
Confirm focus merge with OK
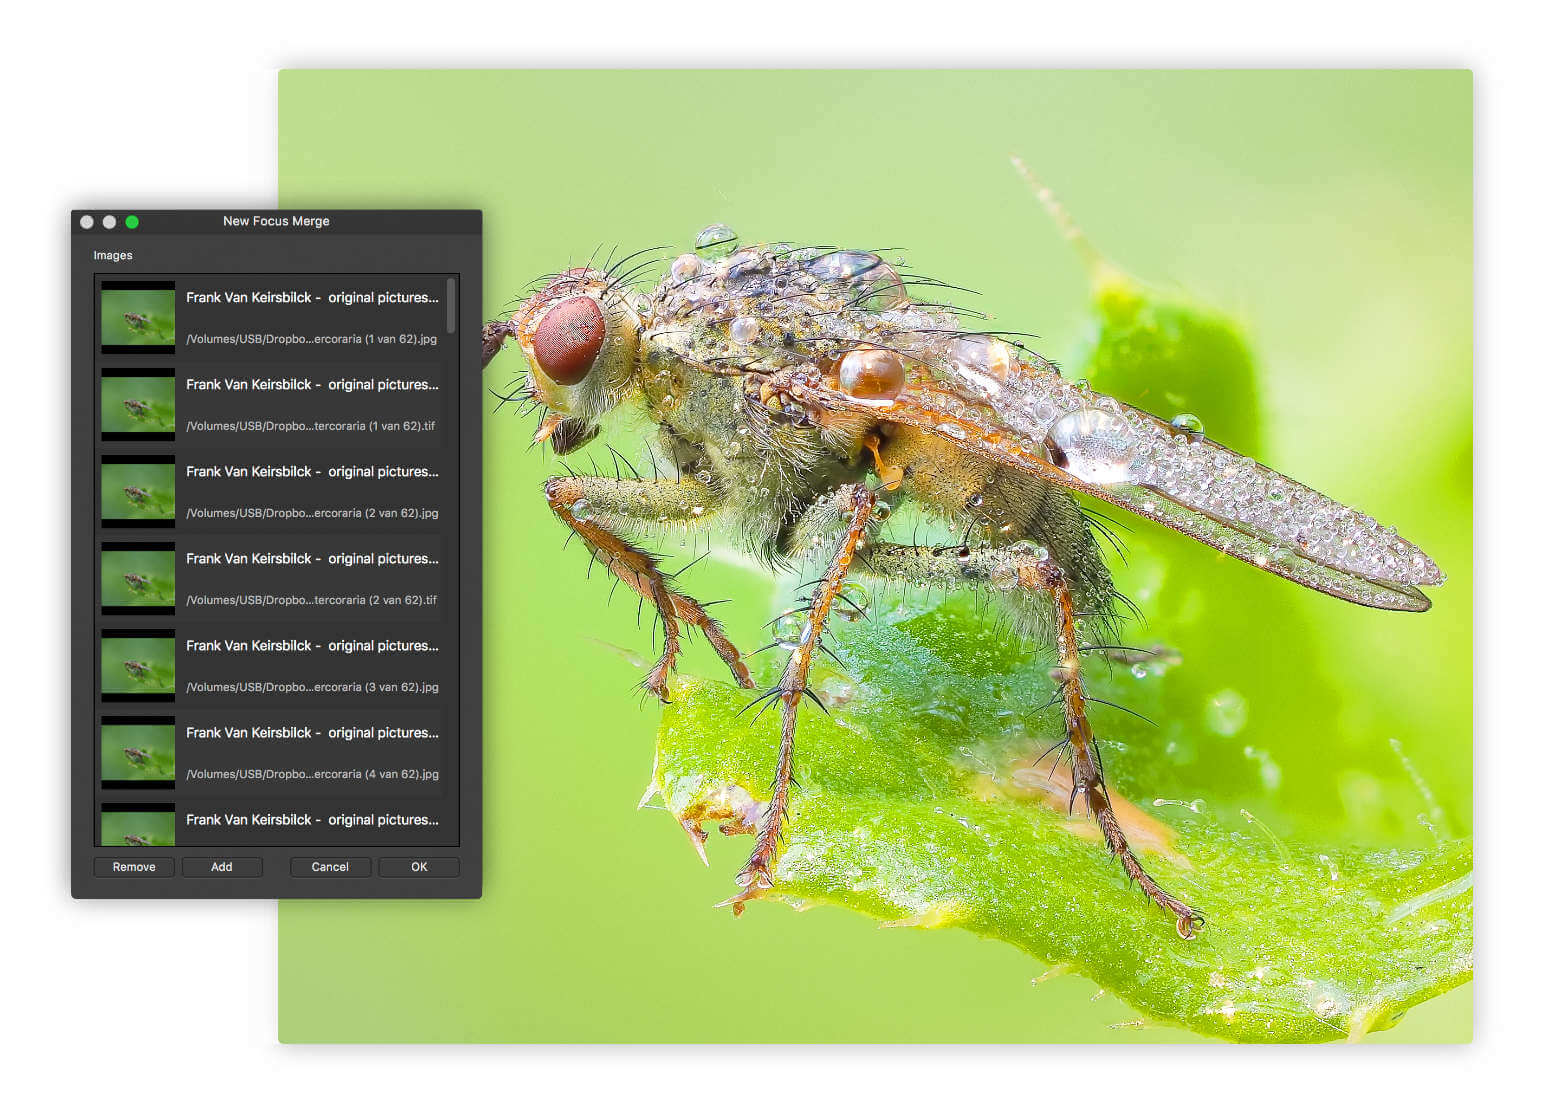click(419, 867)
